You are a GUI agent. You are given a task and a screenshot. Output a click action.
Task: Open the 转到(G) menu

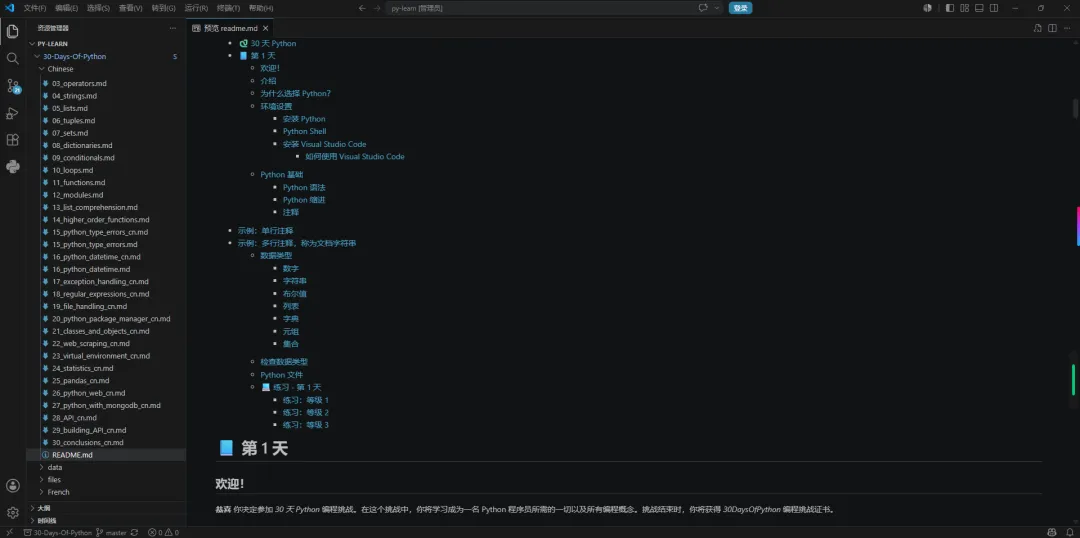163,8
